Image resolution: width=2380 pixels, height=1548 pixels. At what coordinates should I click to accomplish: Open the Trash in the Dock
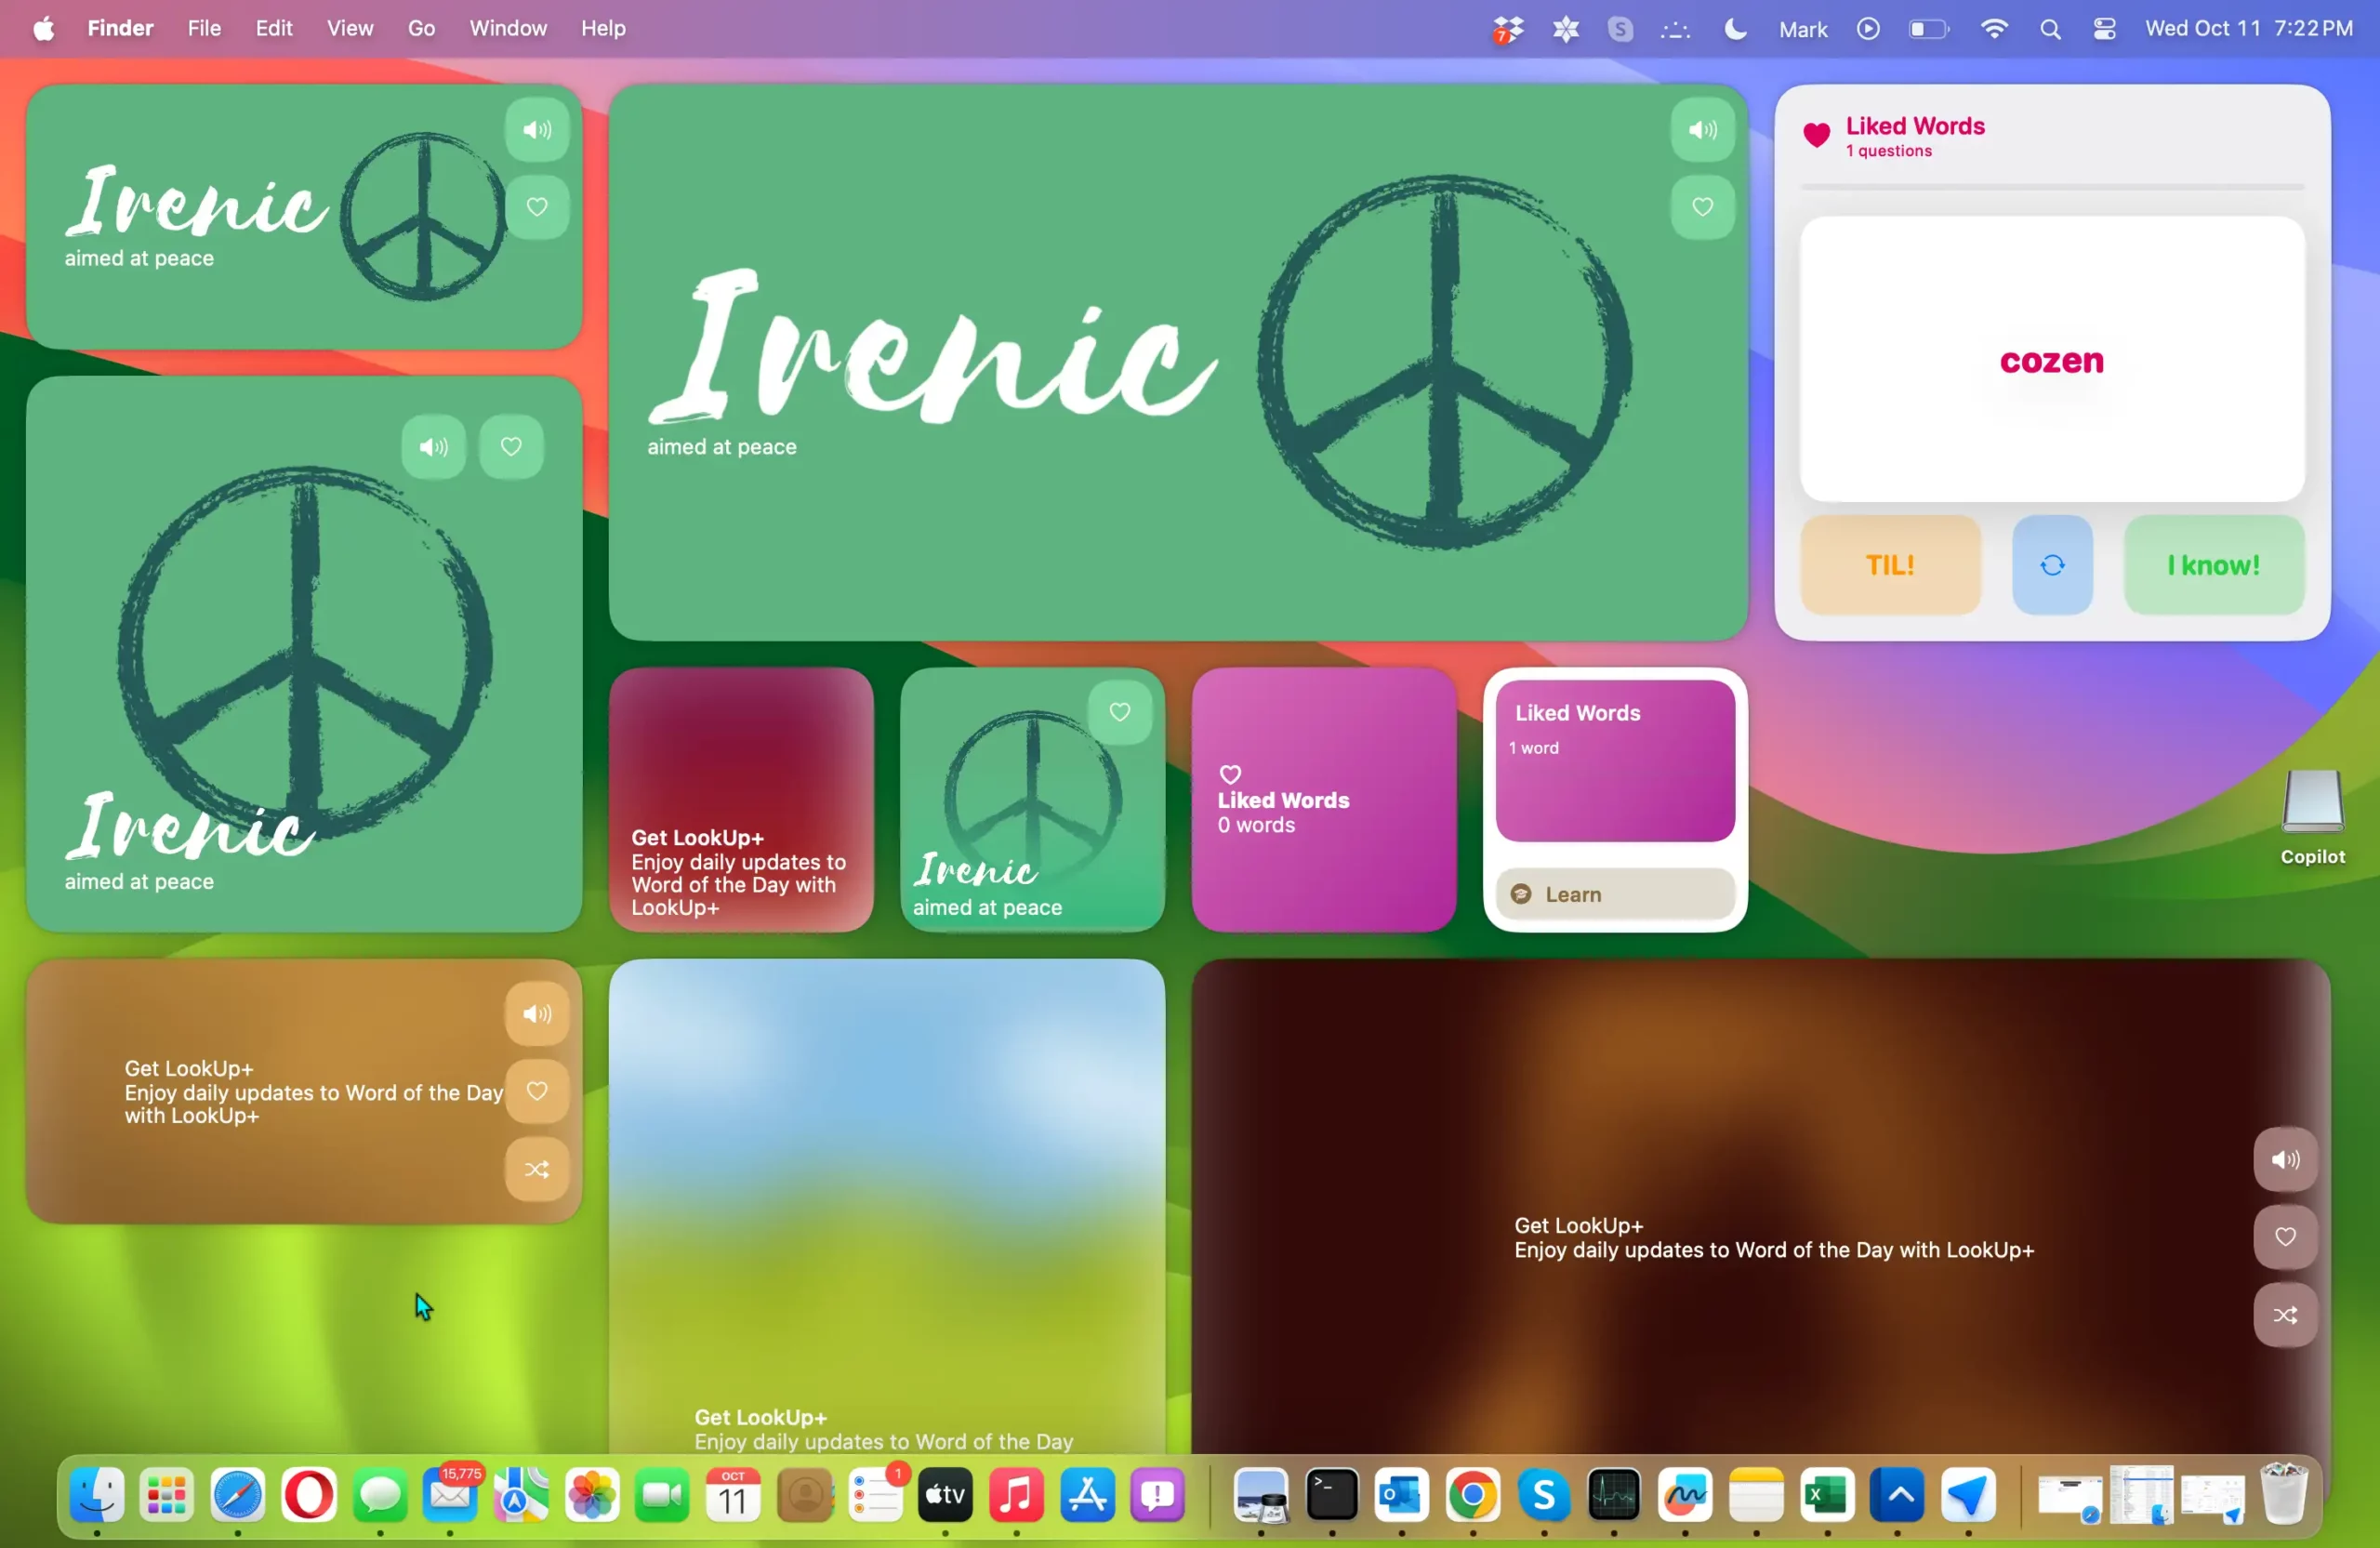coord(2284,1494)
